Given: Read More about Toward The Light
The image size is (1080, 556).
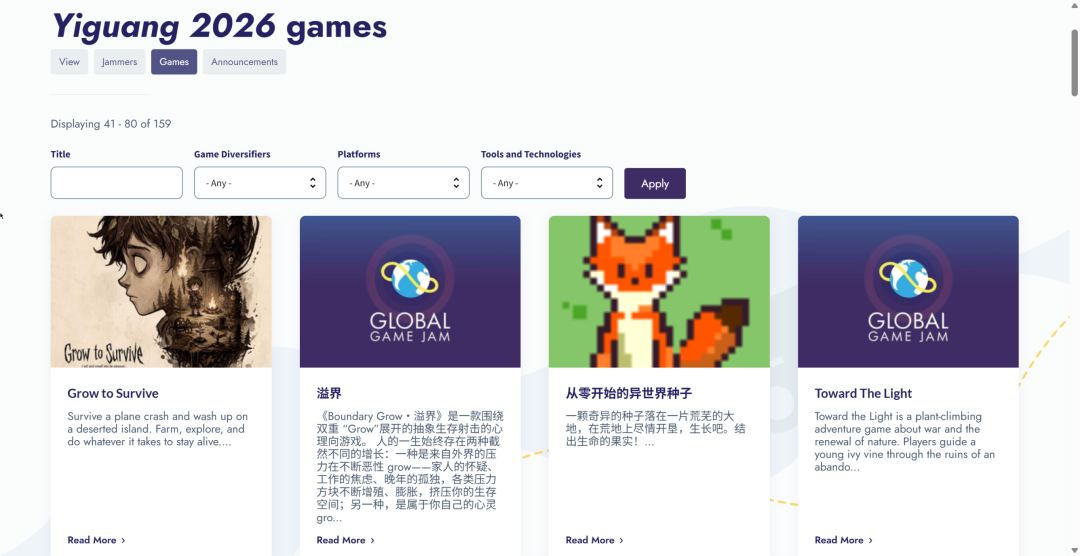Looking at the screenshot, I should pos(844,540).
